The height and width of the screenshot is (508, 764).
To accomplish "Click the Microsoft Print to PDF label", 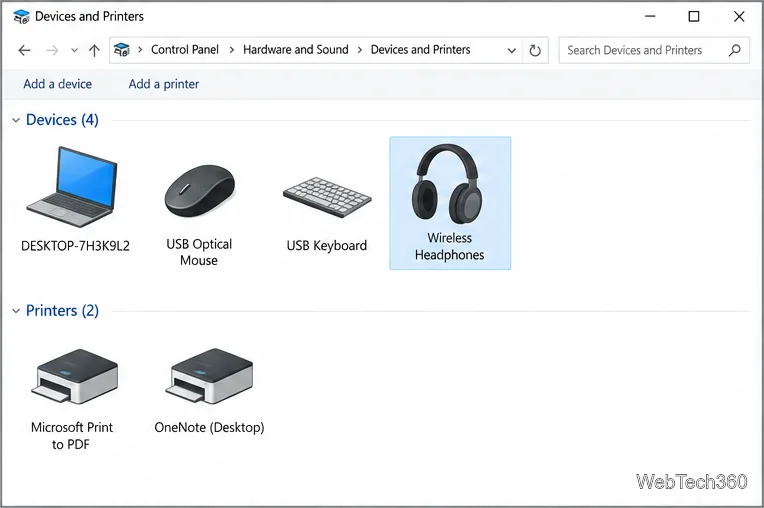I will 72,435.
